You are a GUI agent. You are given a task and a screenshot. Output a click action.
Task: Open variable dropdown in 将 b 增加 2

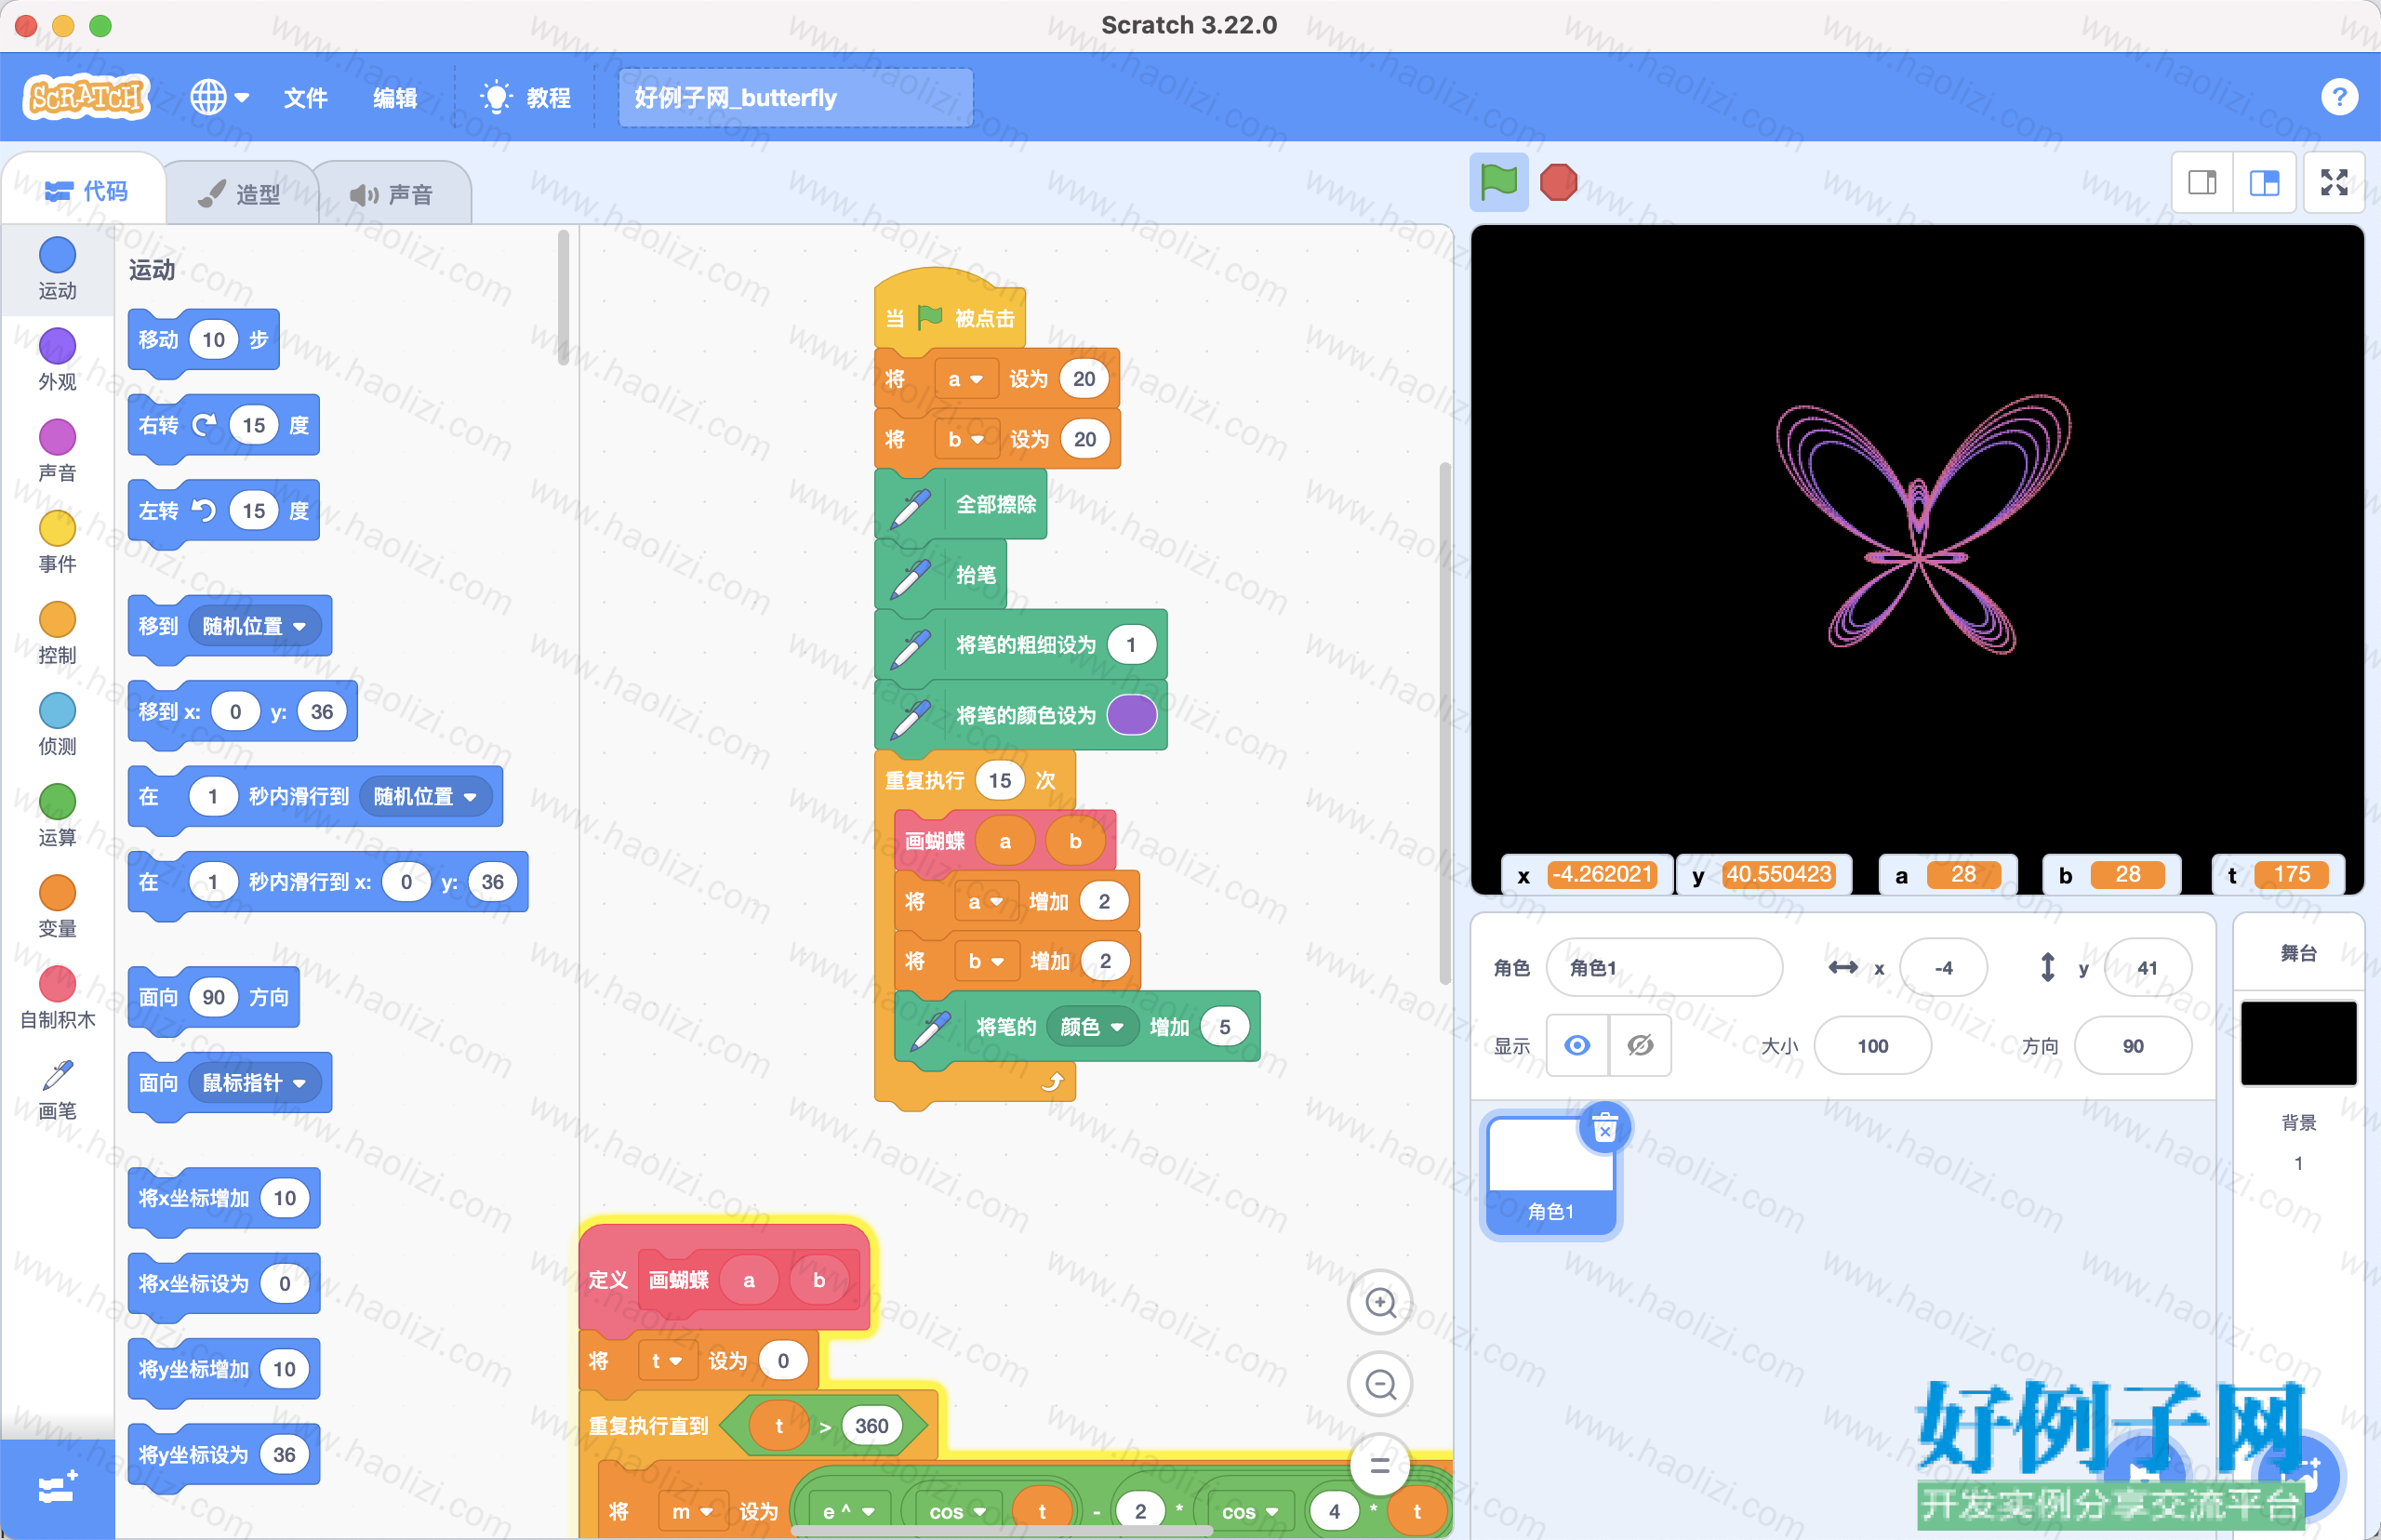(x=986, y=961)
